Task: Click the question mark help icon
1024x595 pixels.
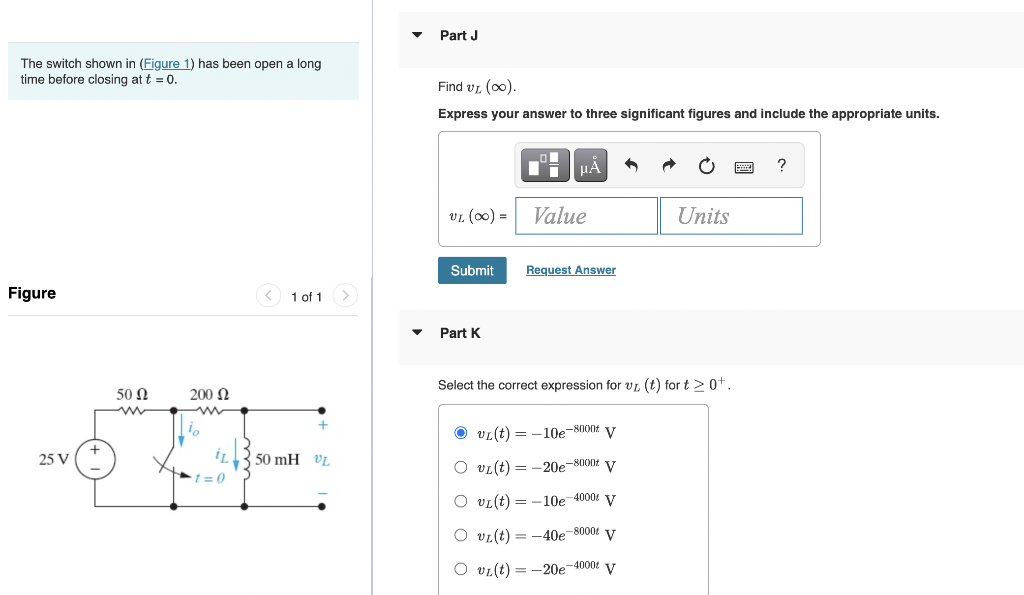Action: coord(781,165)
